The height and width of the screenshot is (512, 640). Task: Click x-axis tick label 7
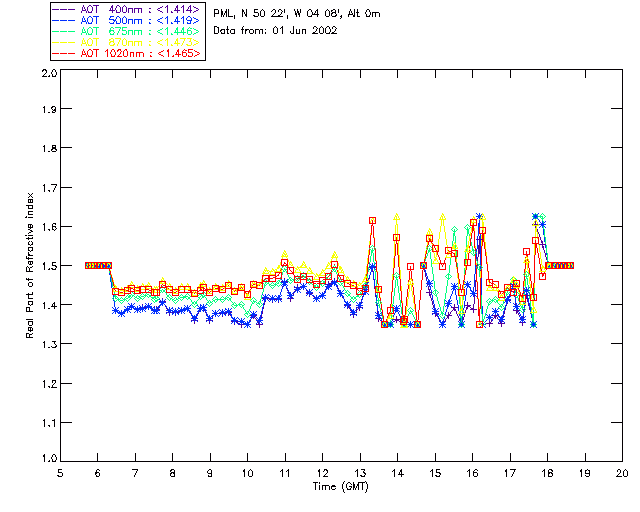[x=135, y=473]
